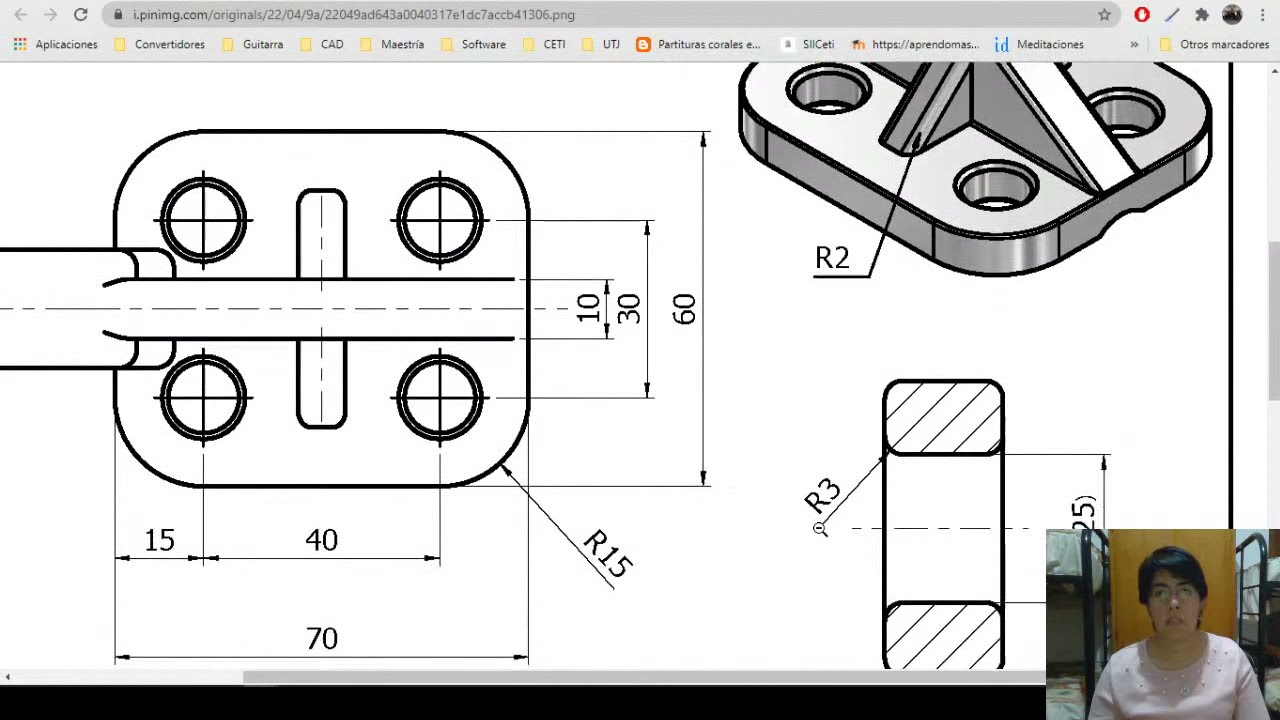The width and height of the screenshot is (1280, 720).
Task: Open the red Opera-style extension icon
Action: pyautogui.click(x=1142, y=15)
